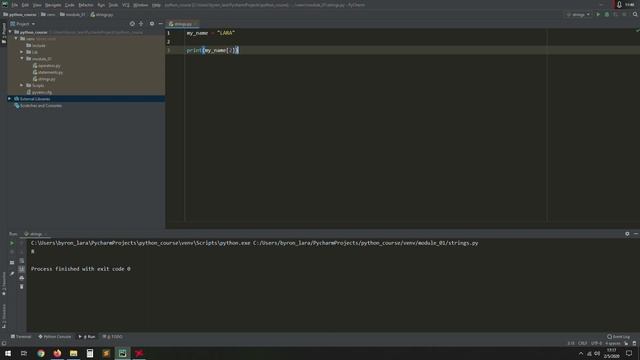Click Windows Start button

tap(8, 353)
